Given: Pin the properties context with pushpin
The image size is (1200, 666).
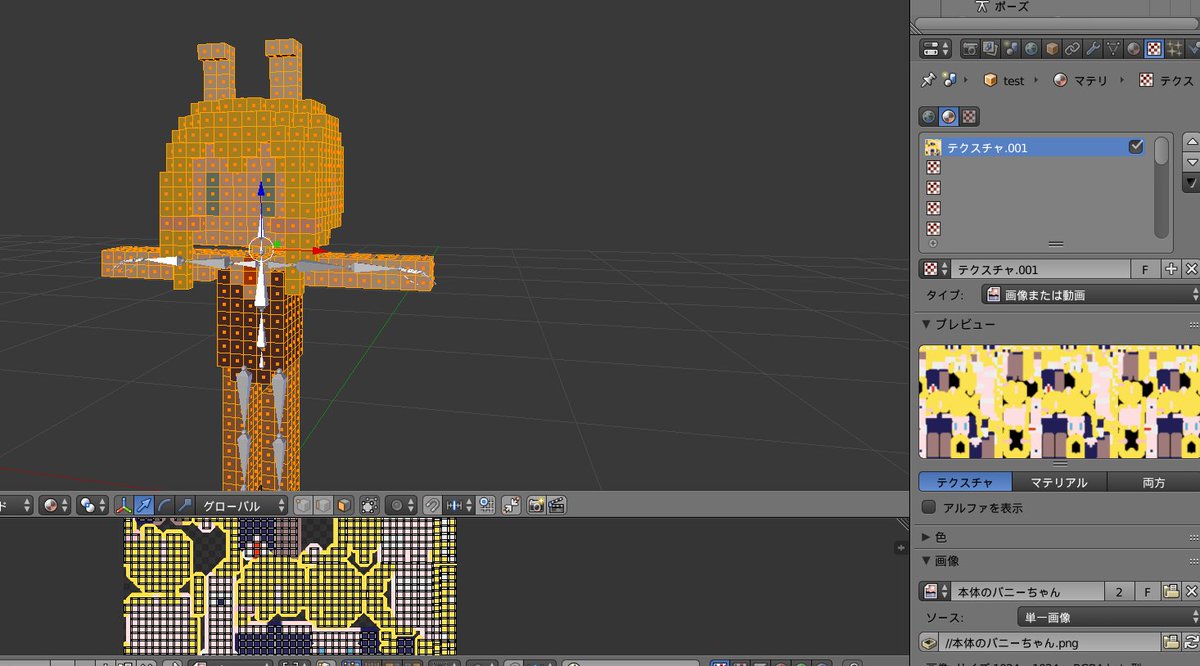Looking at the screenshot, I should (x=929, y=80).
